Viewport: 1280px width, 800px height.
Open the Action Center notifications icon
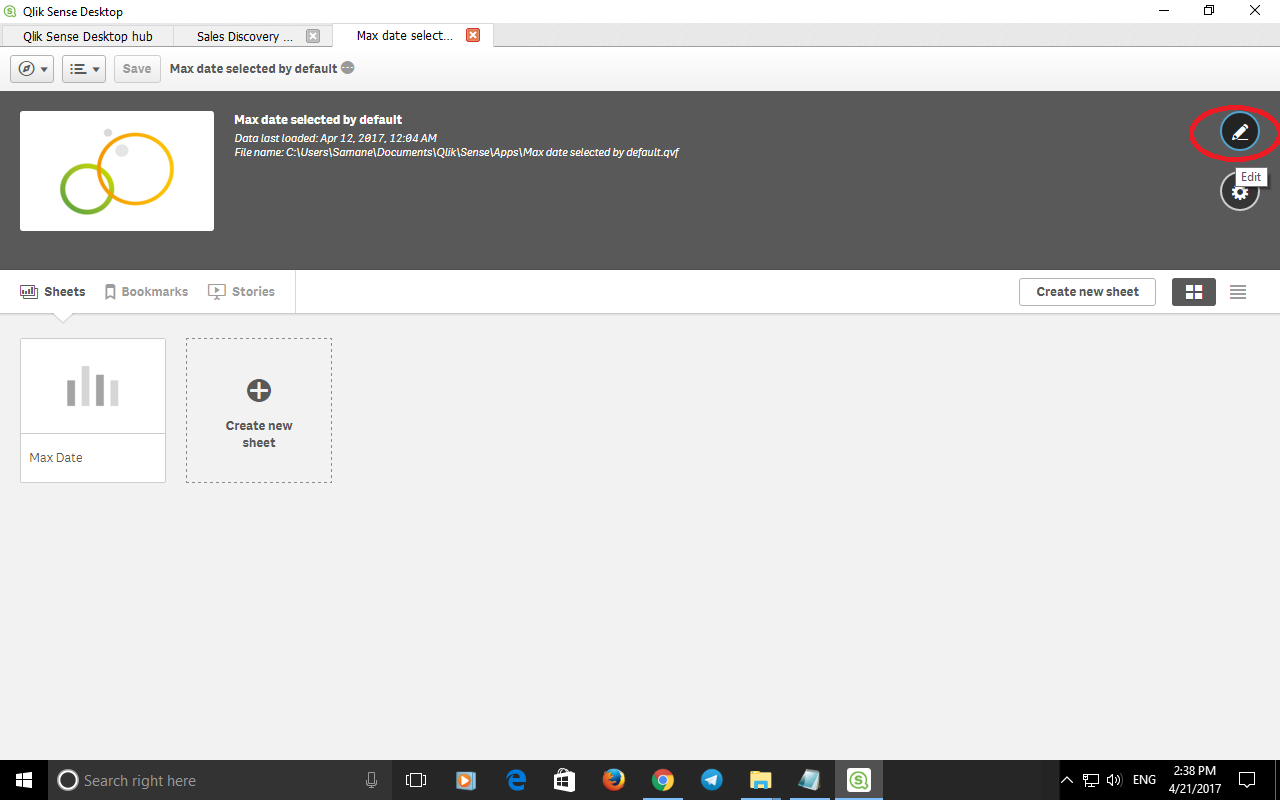(x=1247, y=780)
